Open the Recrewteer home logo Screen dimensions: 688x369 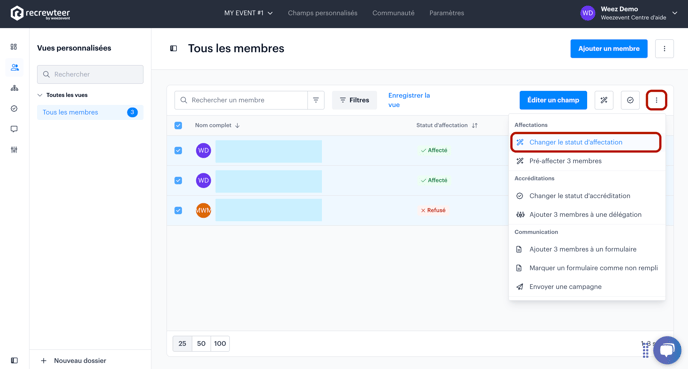[x=40, y=13]
